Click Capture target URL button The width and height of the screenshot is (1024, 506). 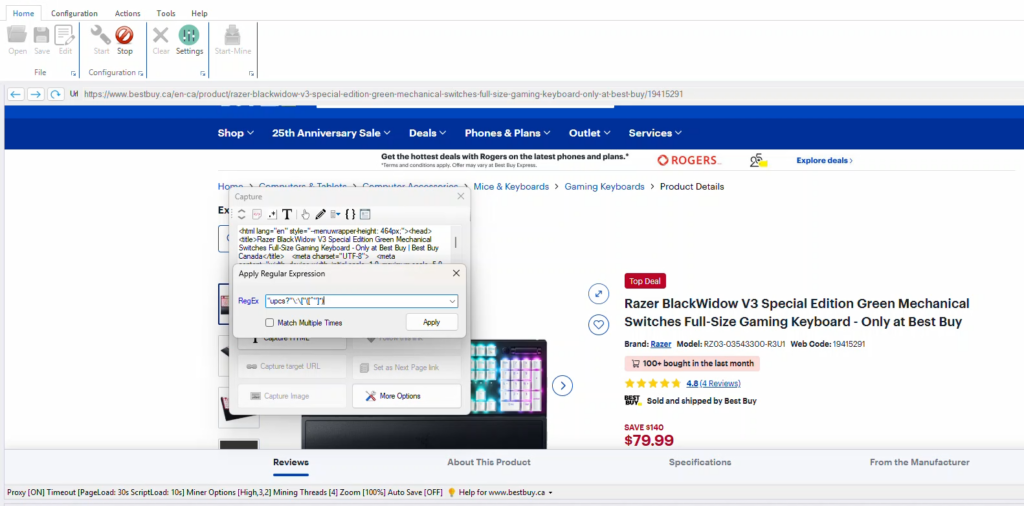[292, 366]
